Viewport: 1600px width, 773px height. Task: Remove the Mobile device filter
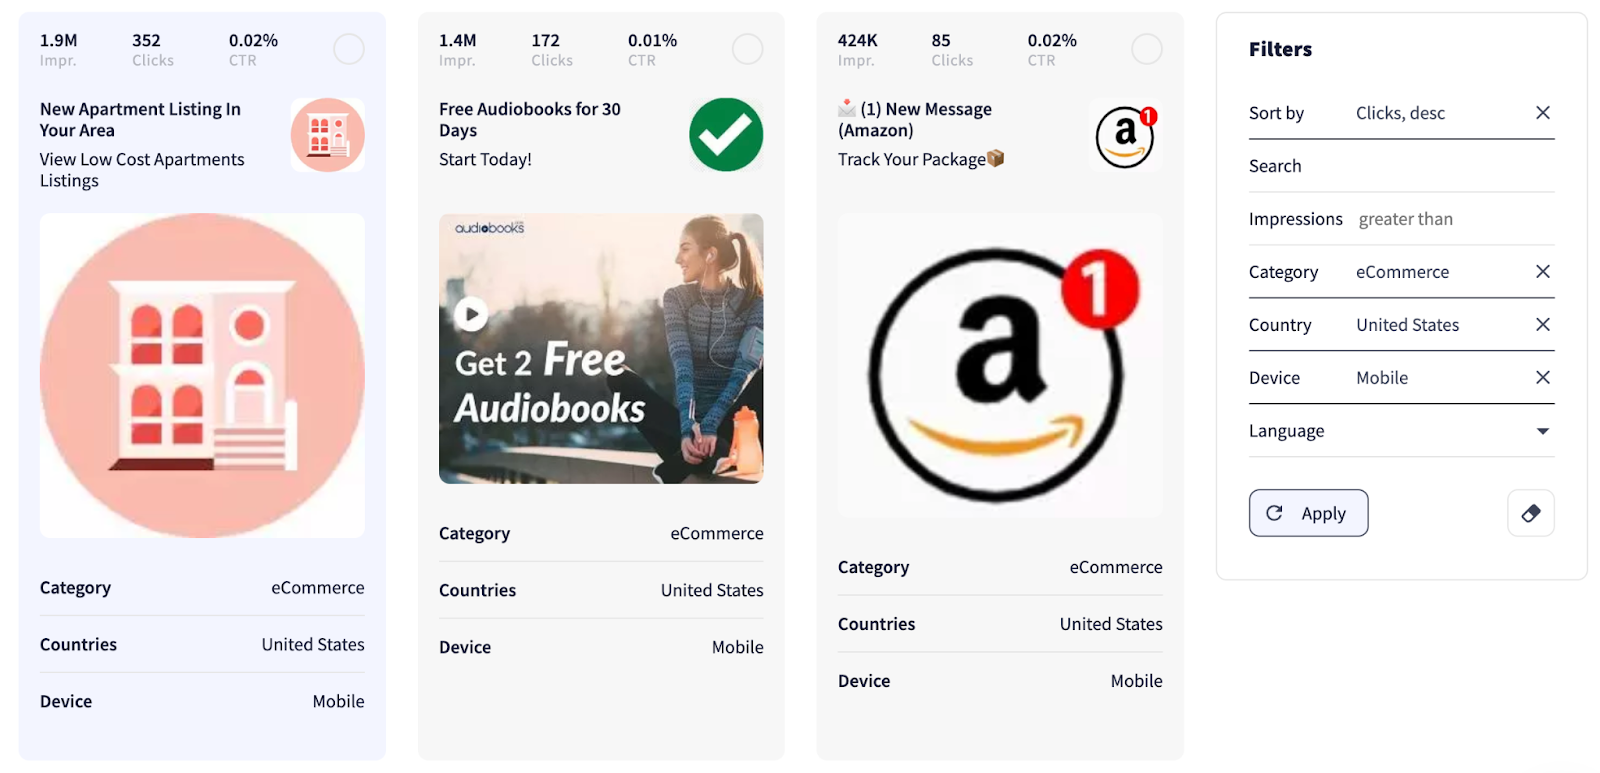tap(1543, 378)
